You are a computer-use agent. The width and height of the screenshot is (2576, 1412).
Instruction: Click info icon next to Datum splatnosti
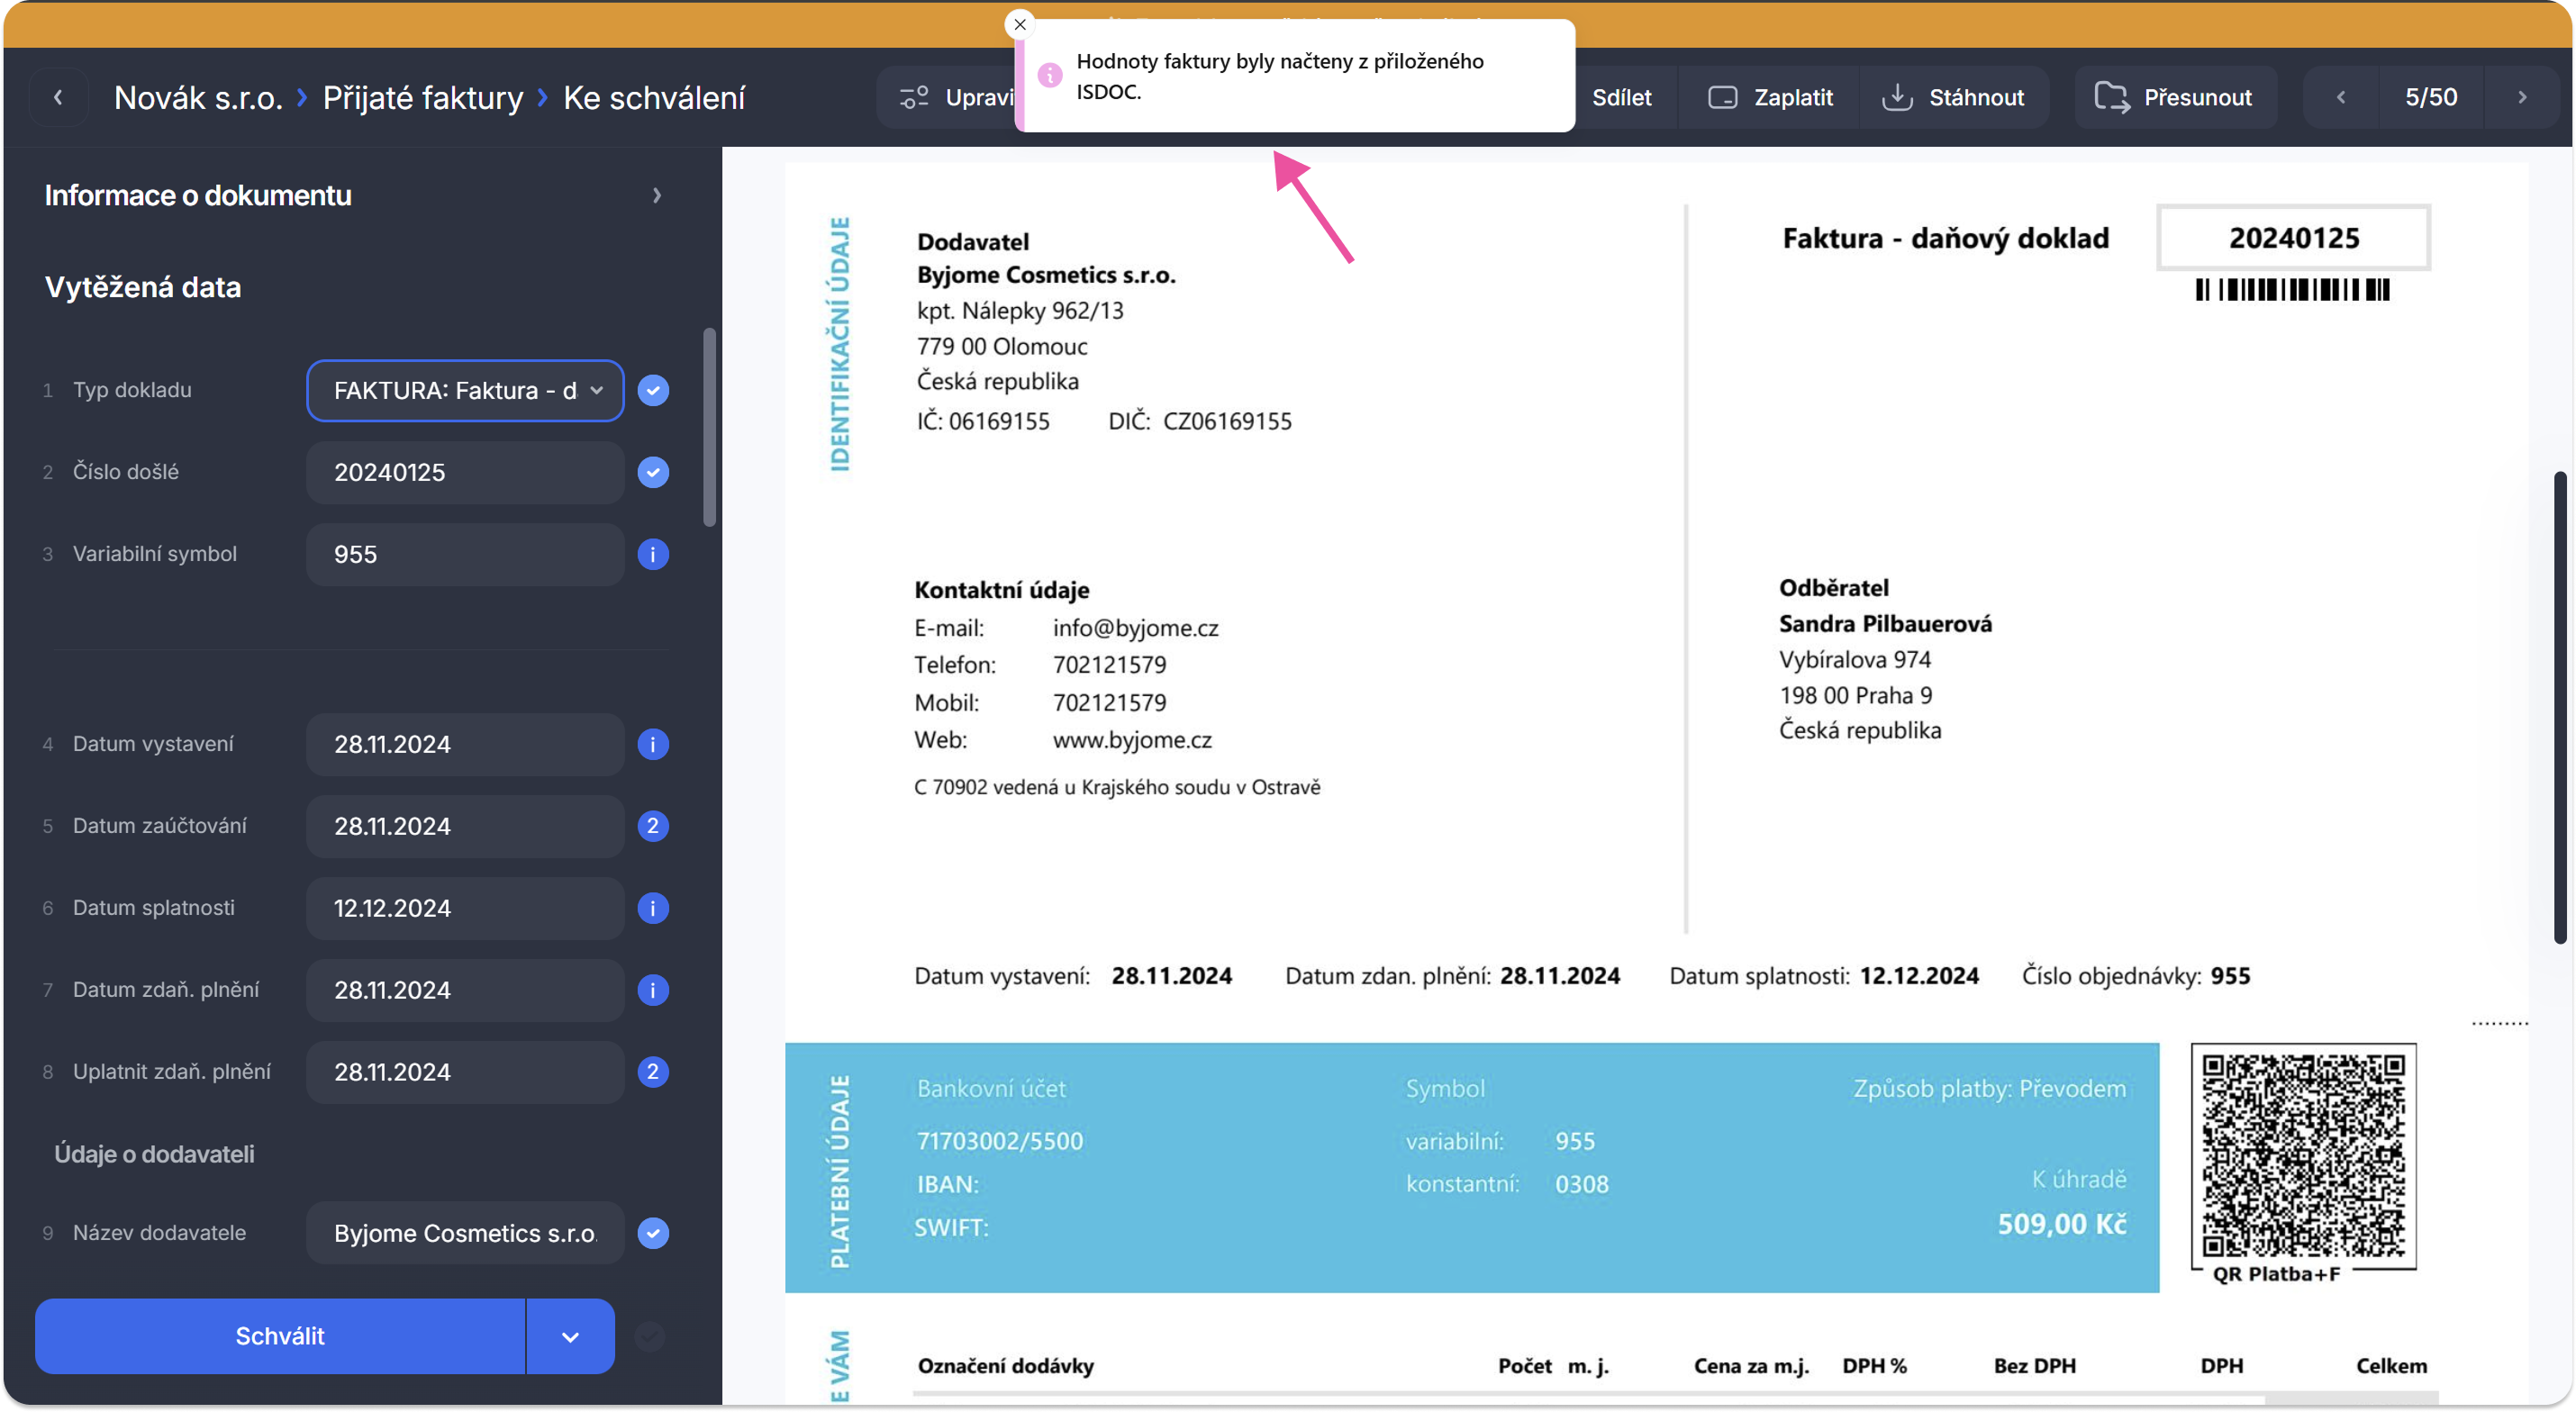click(x=653, y=908)
